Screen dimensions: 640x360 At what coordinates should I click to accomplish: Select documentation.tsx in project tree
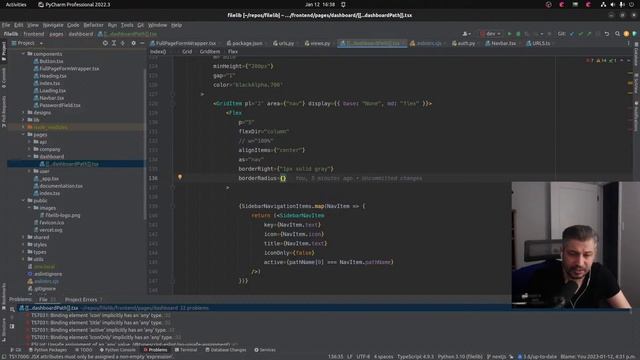[61, 186]
